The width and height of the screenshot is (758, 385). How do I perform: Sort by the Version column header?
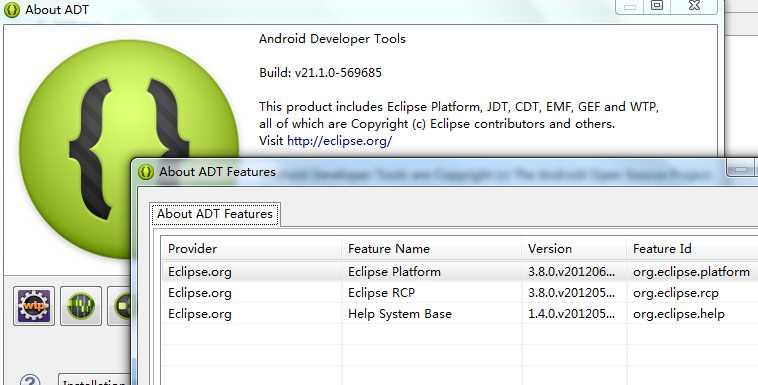pos(574,249)
